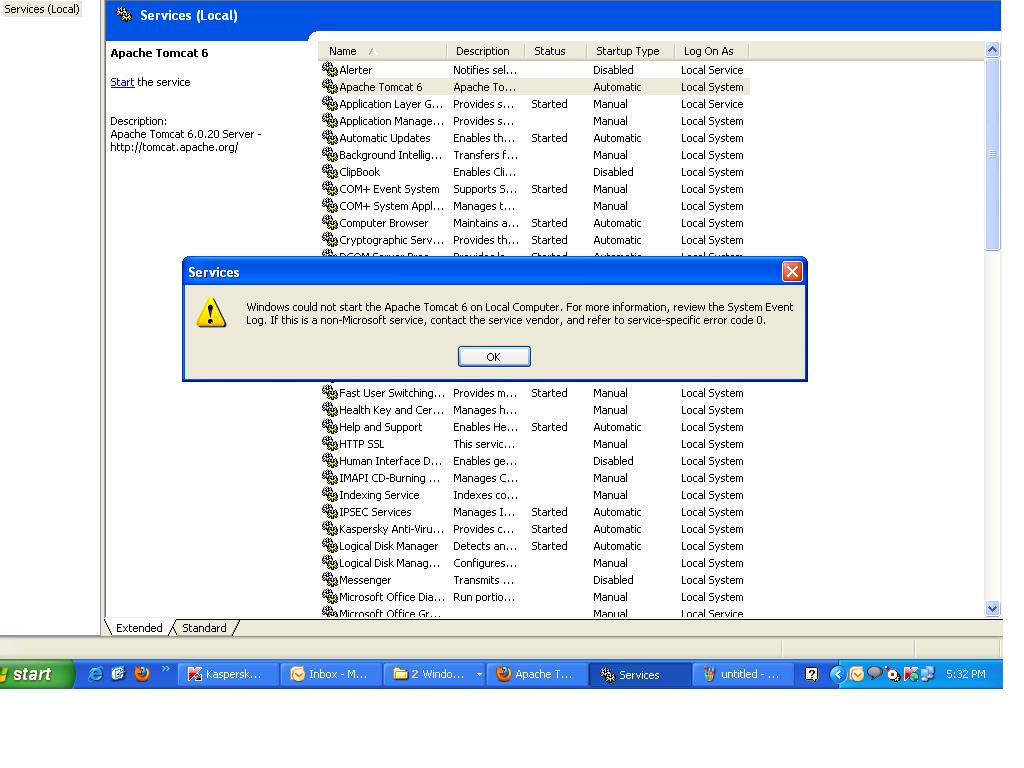Click the scroll down arrow of services list
The width and height of the screenshot is (1024, 768).
coord(992,609)
